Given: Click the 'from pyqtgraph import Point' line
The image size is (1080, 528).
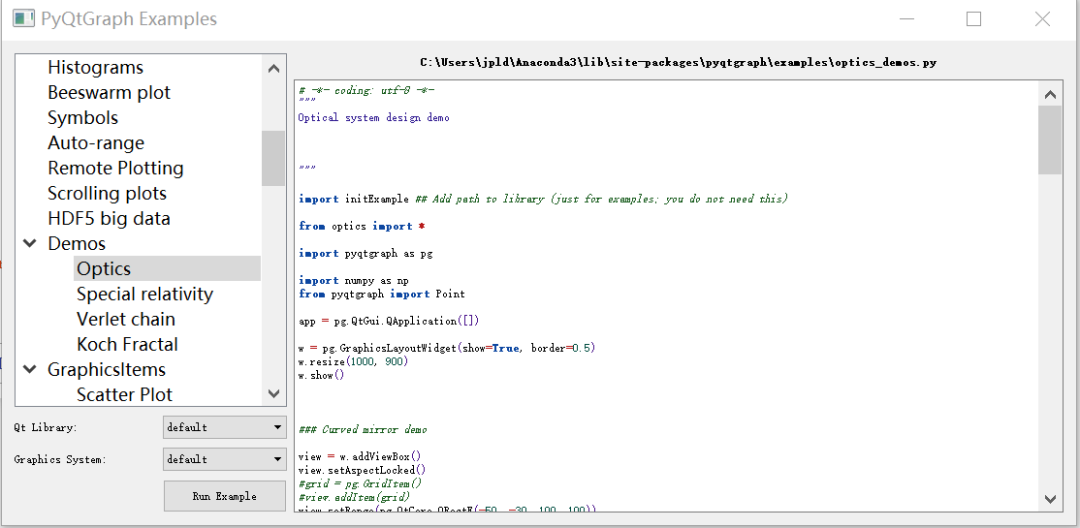Looking at the screenshot, I should pyautogui.click(x=382, y=294).
